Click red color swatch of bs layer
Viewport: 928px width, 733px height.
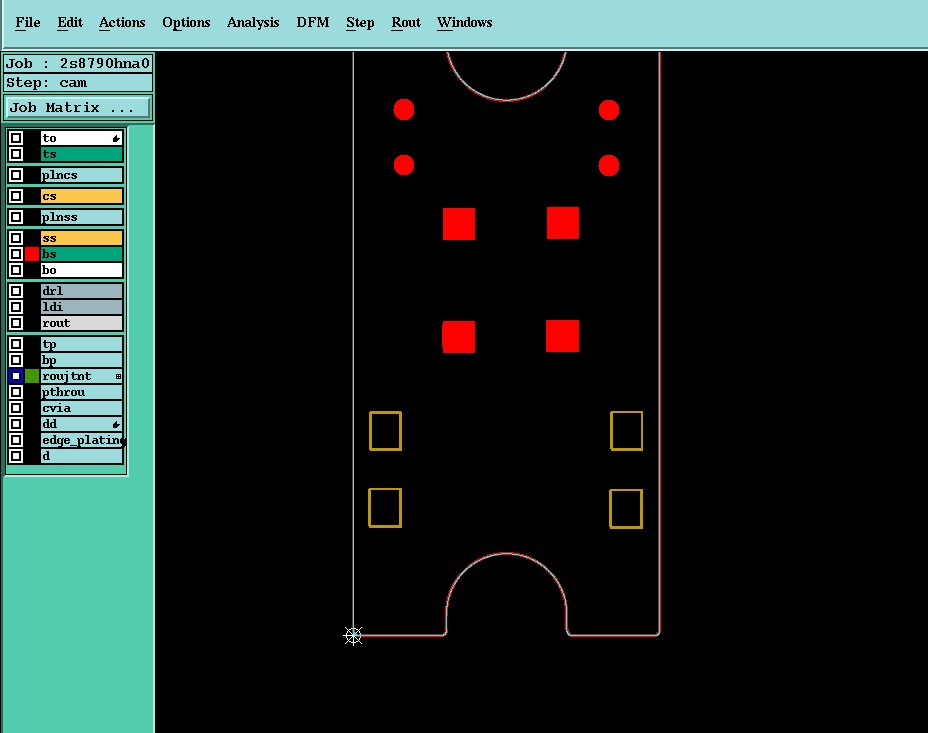click(32, 254)
